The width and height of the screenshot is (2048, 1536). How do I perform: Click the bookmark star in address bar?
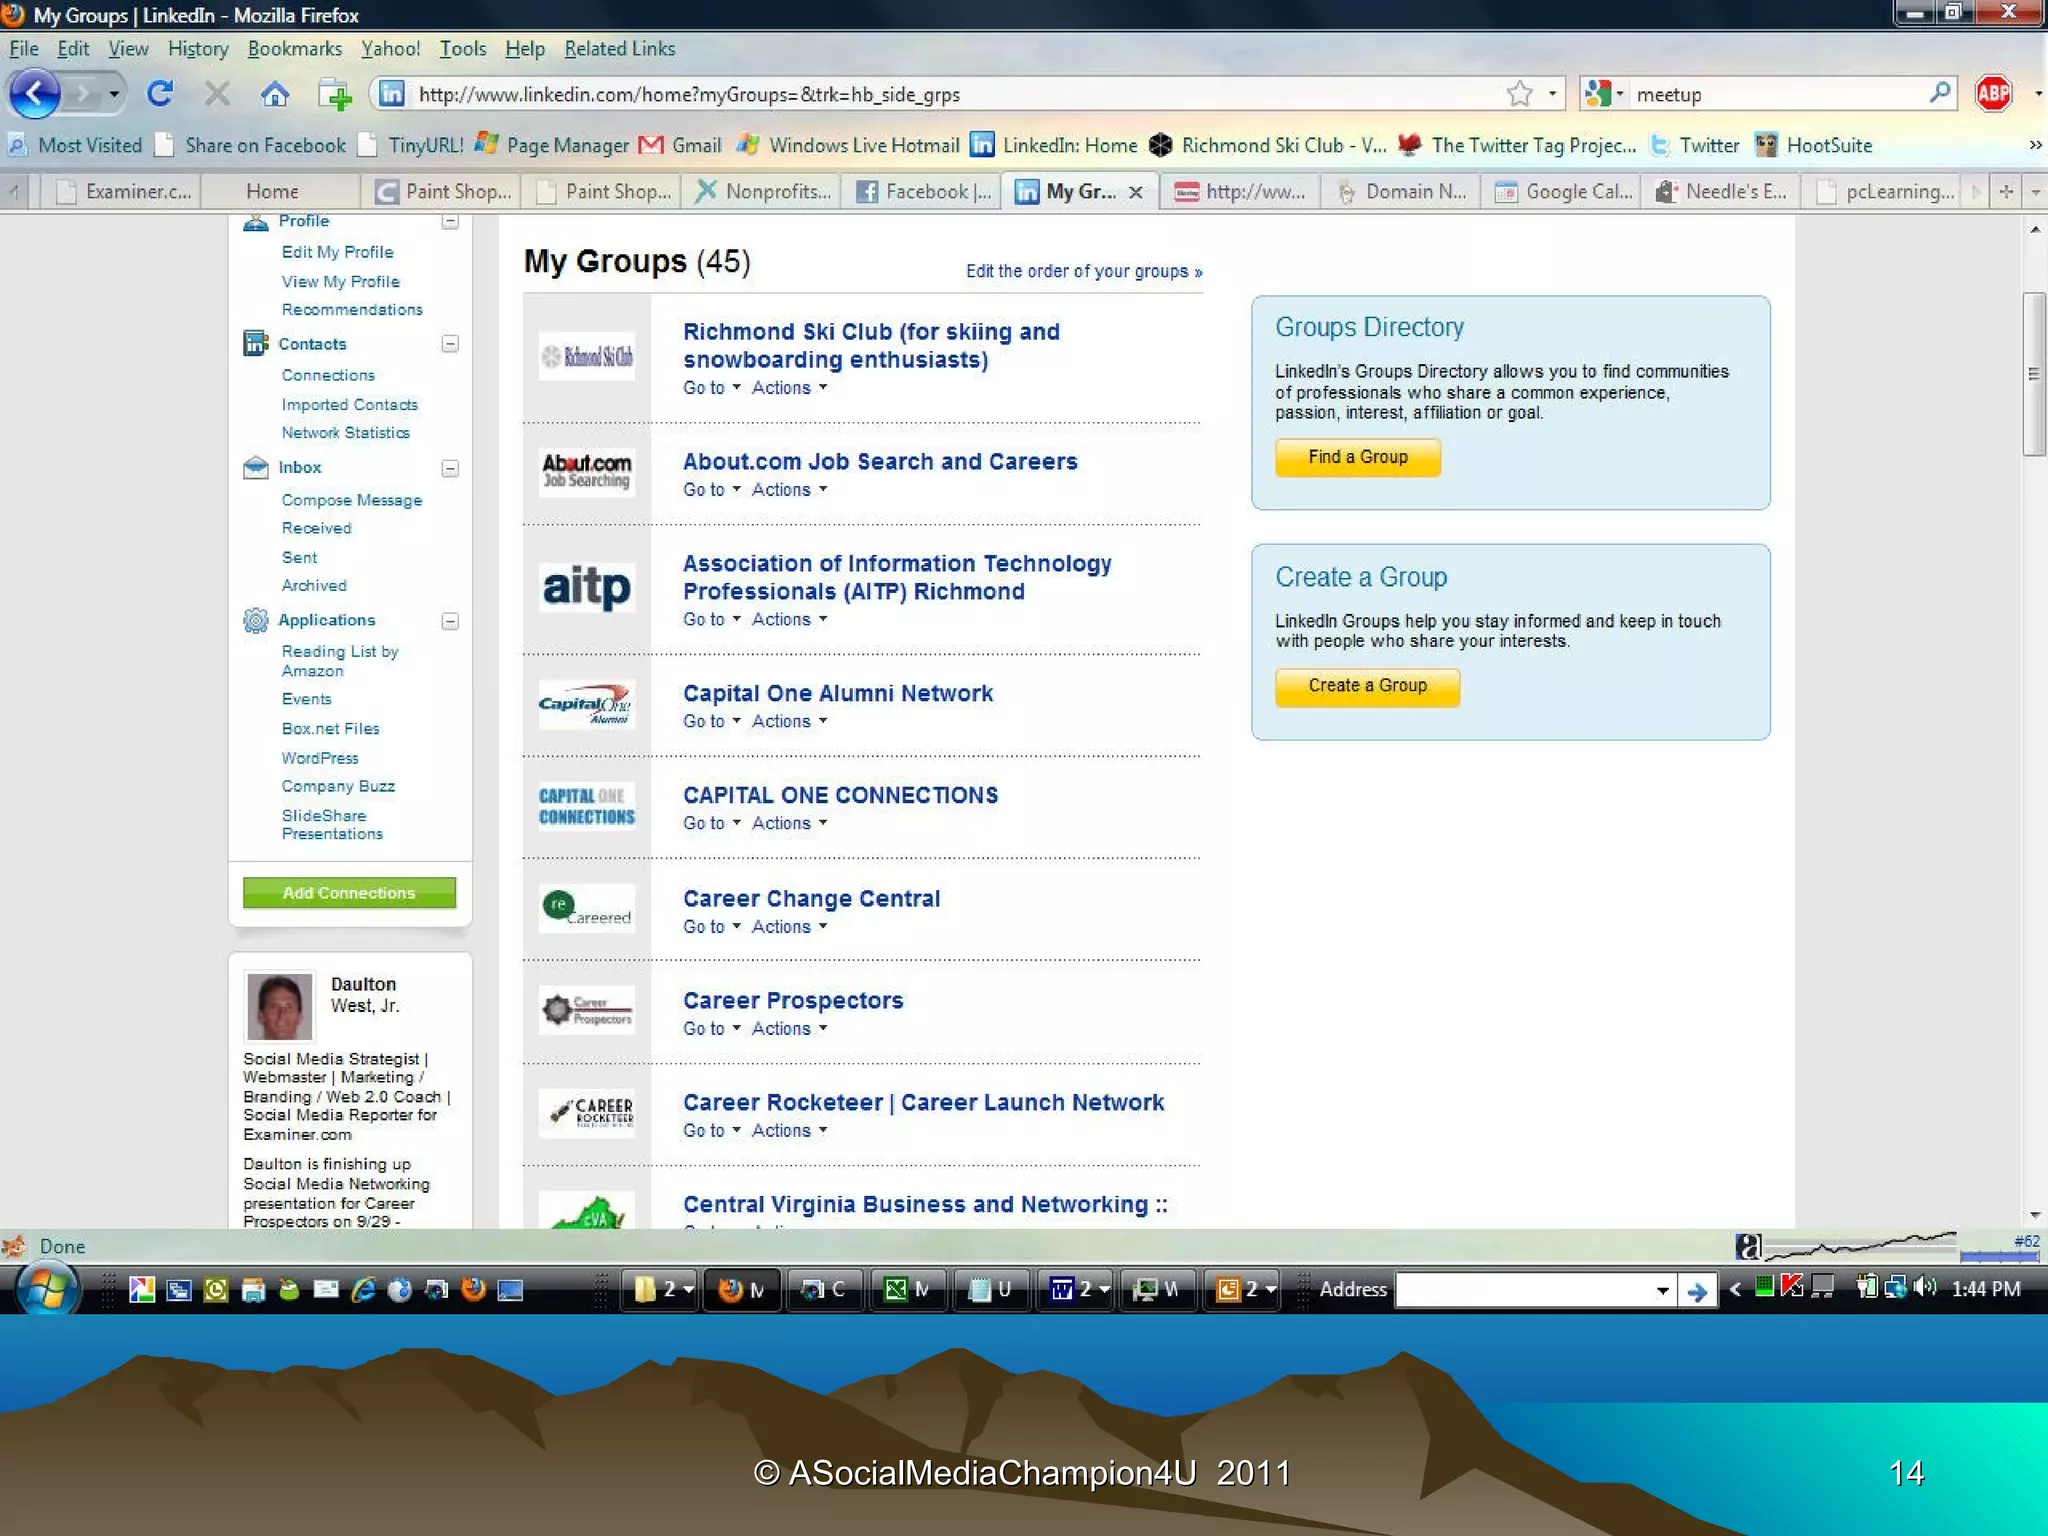click(1519, 94)
